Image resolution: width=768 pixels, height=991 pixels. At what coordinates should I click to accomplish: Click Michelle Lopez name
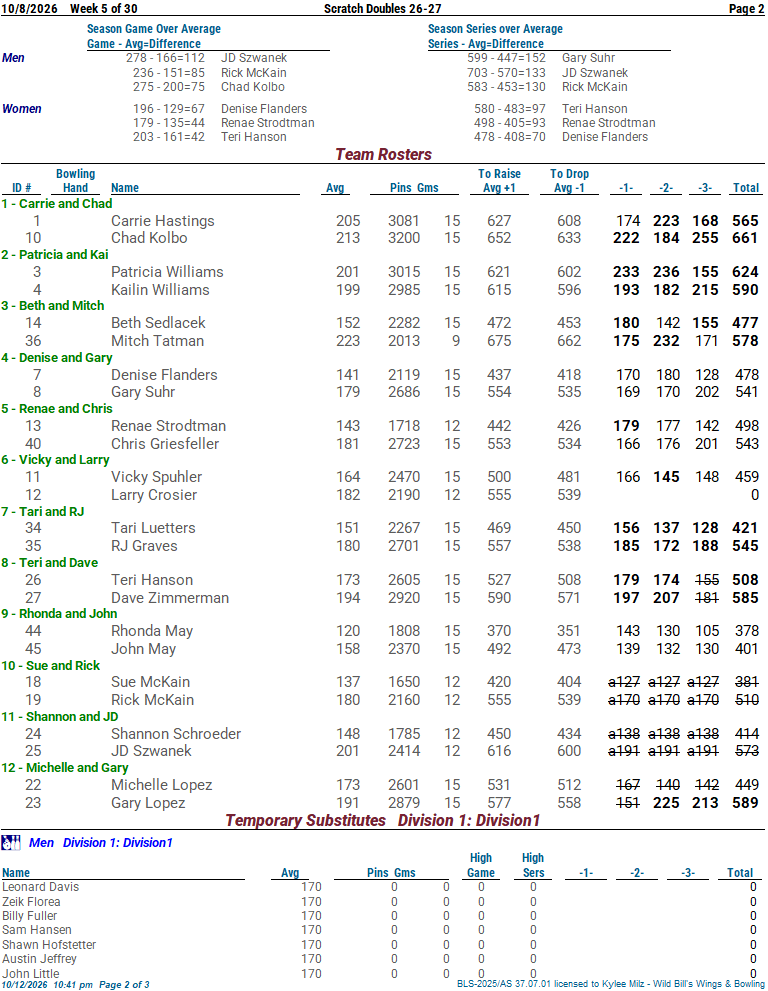(x=162, y=785)
